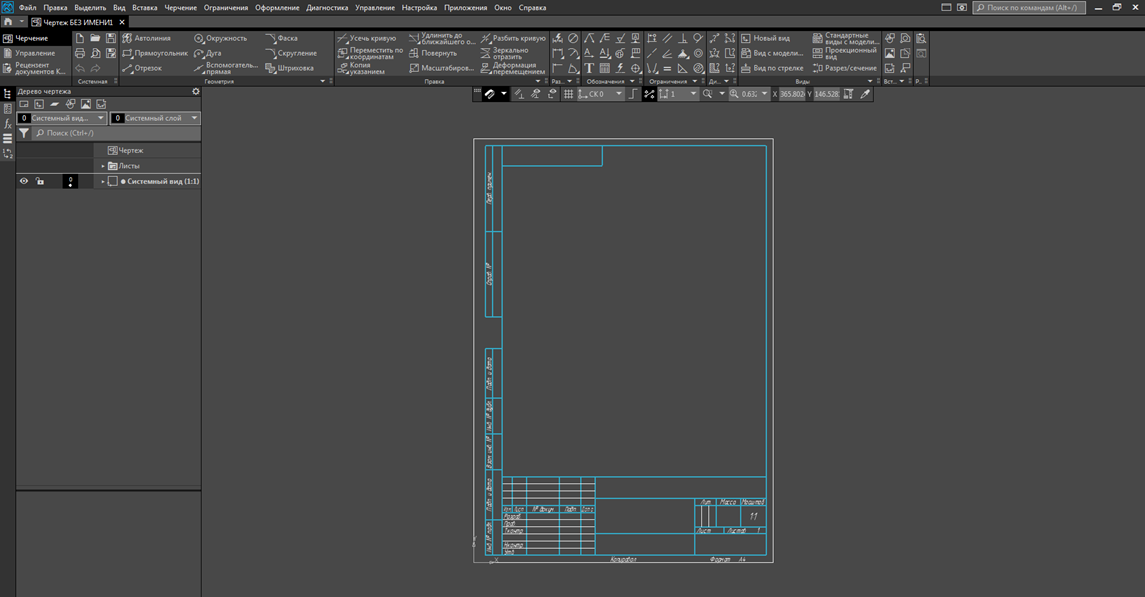1145x597 pixels.
Task: Expand the Обозначения panel arrow
Action: (632, 81)
